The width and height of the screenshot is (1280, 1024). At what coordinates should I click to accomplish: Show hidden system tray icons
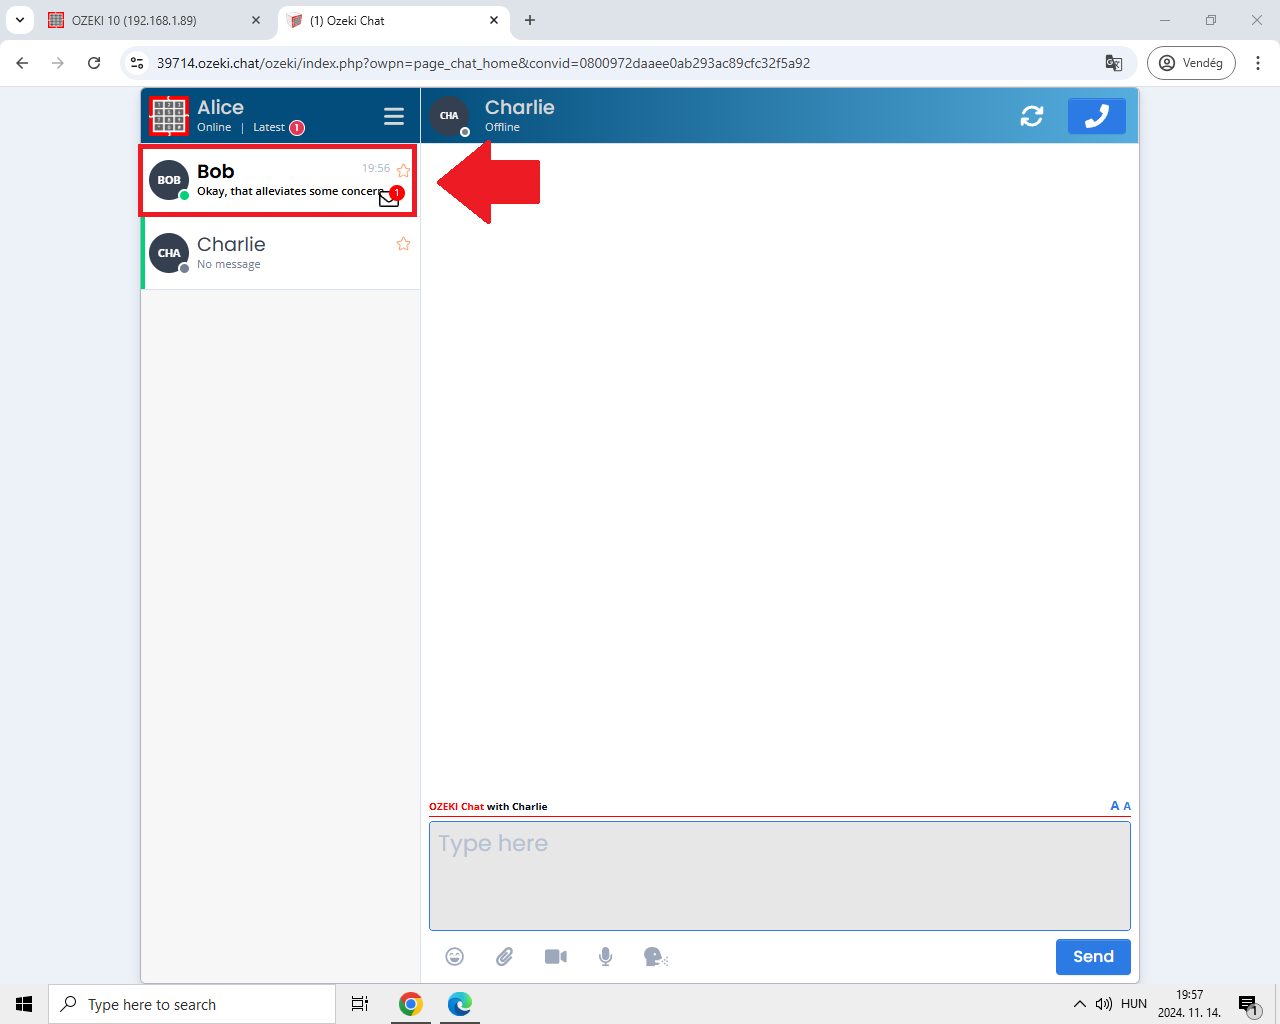pyautogui.click(x=1080, y=1004)
